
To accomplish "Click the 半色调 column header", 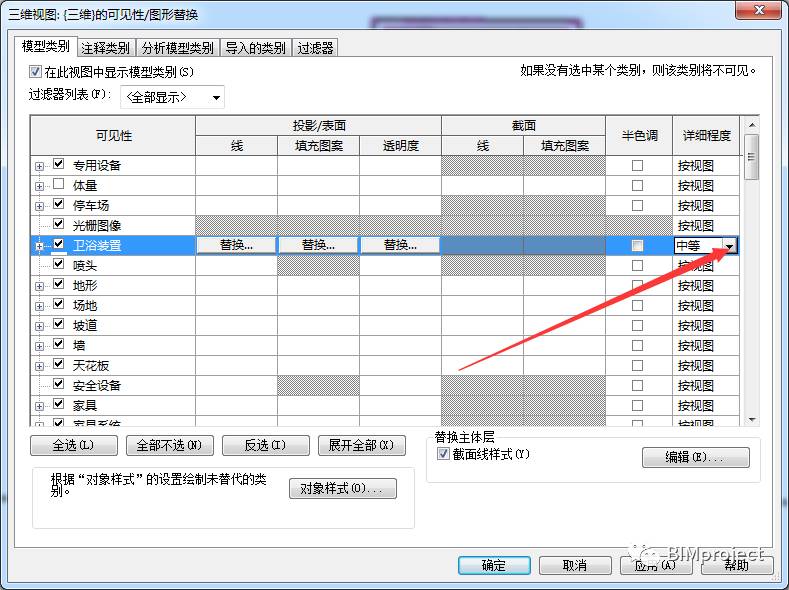I will click(x=639, y=135).
